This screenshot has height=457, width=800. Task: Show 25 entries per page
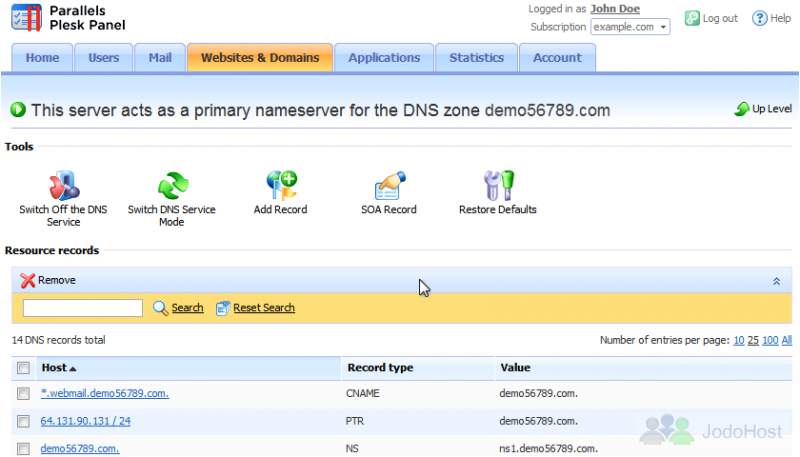(753, 340)
